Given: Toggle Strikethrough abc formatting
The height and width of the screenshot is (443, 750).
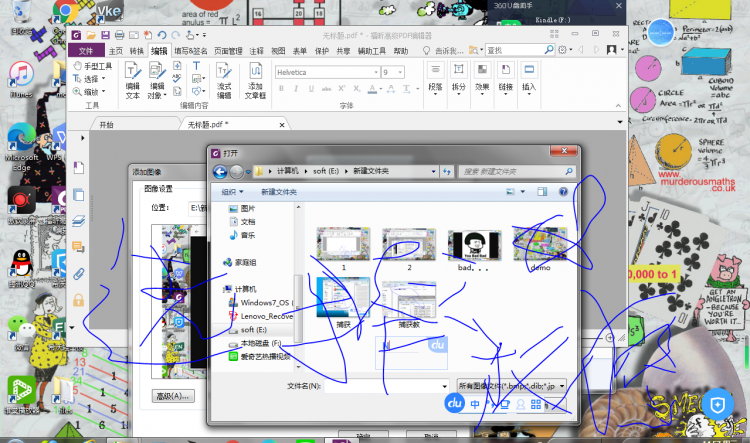Looking at the screenshot, I should click(x=327, y=89).
